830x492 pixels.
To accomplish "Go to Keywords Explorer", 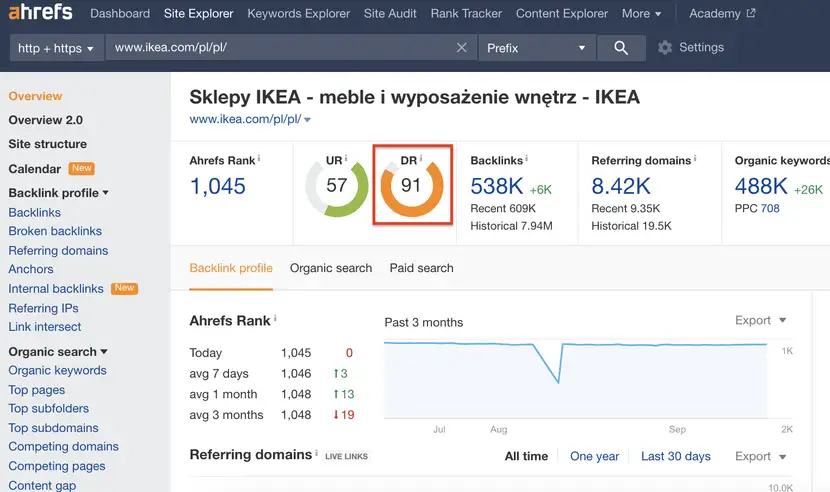I will click(x=299, y=13).
